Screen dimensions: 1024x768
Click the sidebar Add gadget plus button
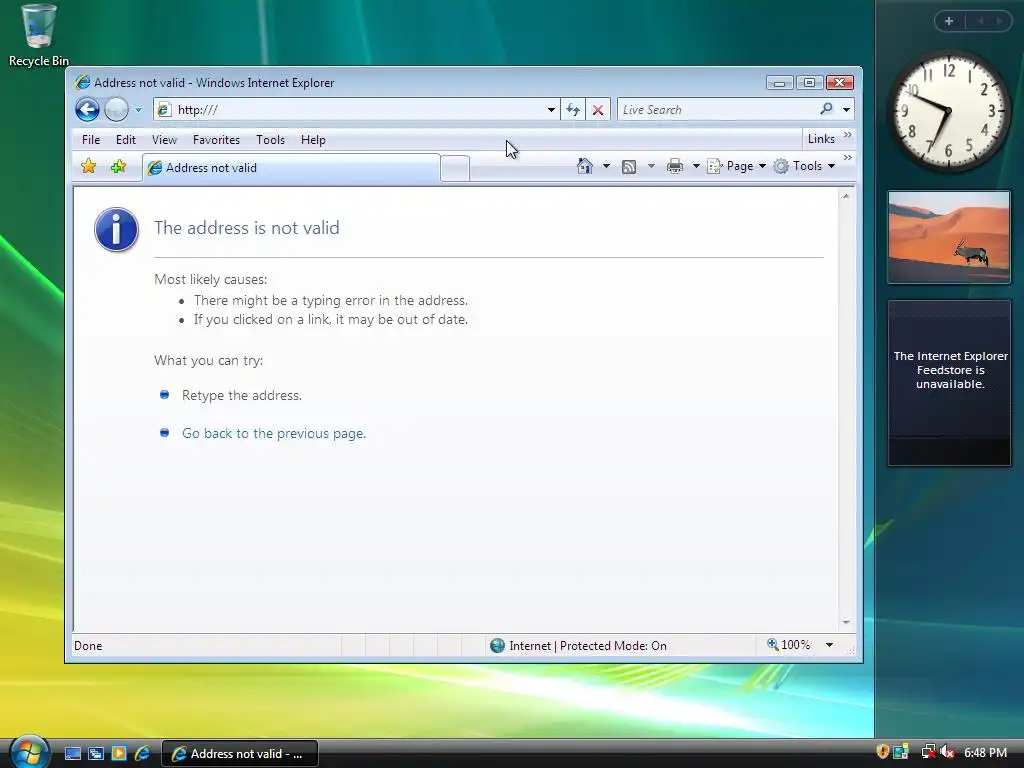click(949, 21)
